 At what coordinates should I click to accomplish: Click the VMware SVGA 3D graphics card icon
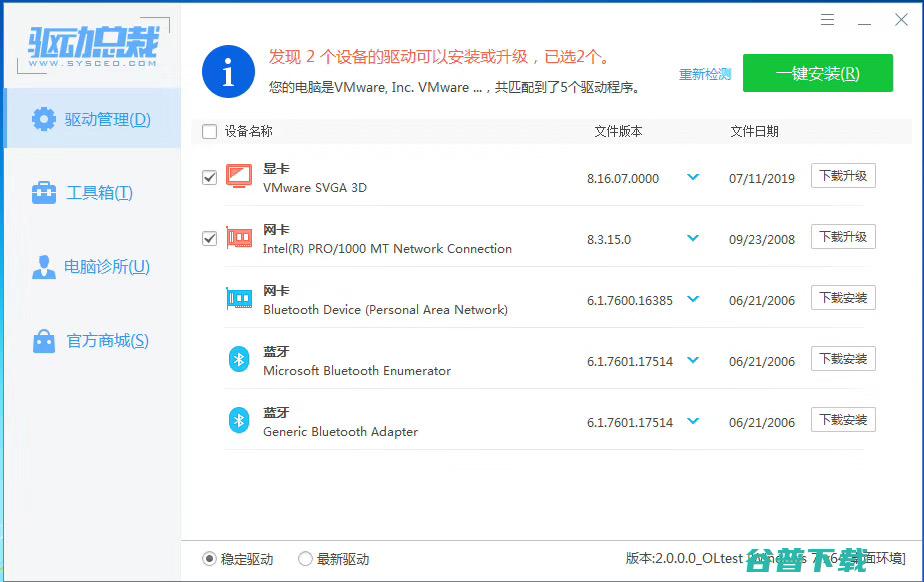239,174
